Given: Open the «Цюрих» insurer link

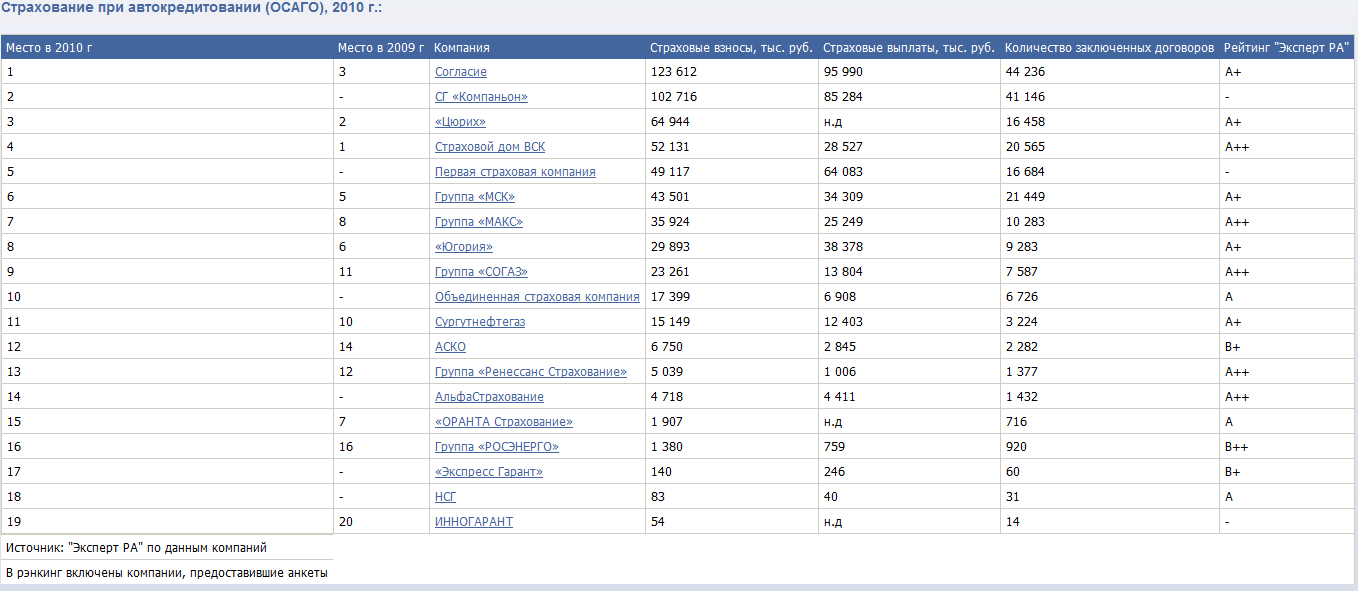Looking at the screenshot, I should click(x=460, y=122).
